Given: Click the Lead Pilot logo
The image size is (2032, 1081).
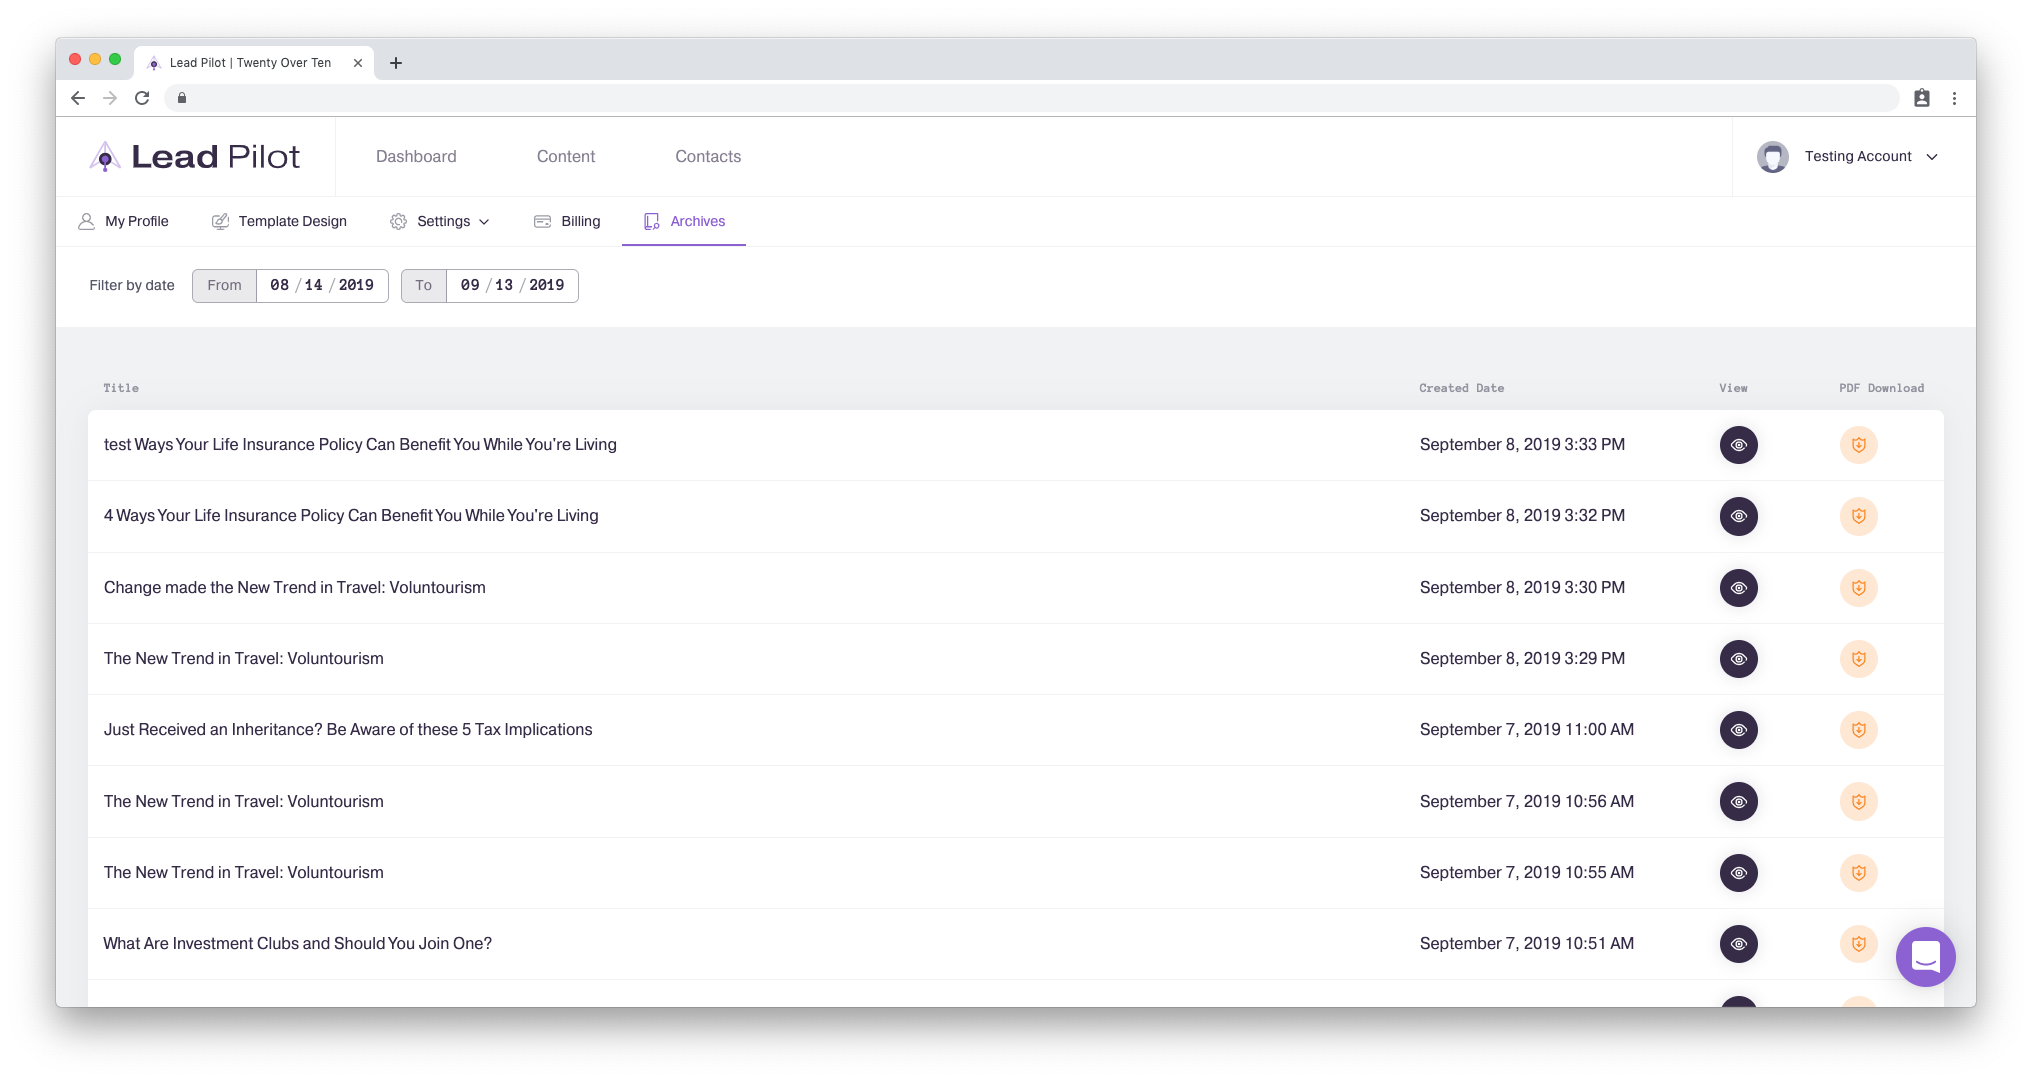Looking at the screenshot, I should click(195, 157).
